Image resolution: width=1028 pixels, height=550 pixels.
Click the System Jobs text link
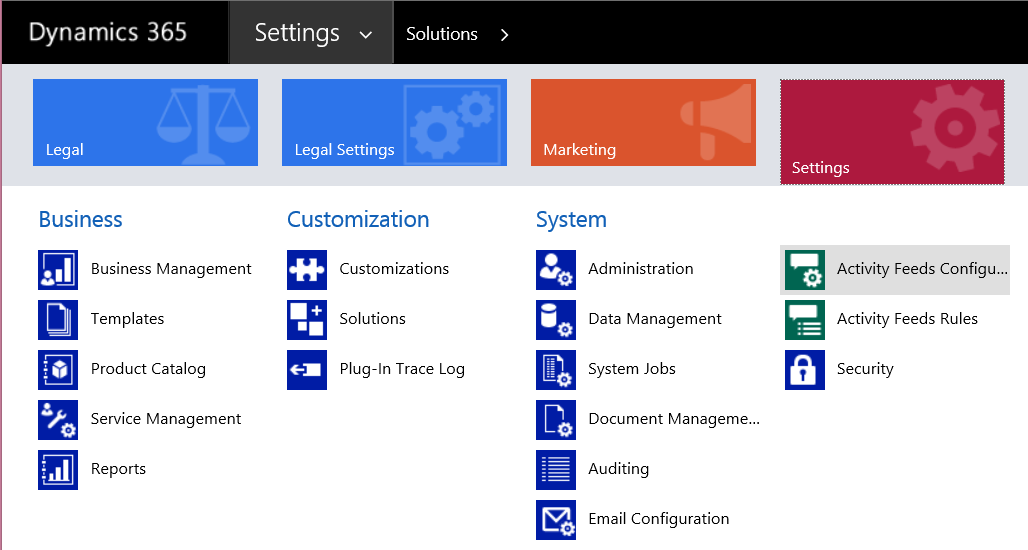pos(632,369)
